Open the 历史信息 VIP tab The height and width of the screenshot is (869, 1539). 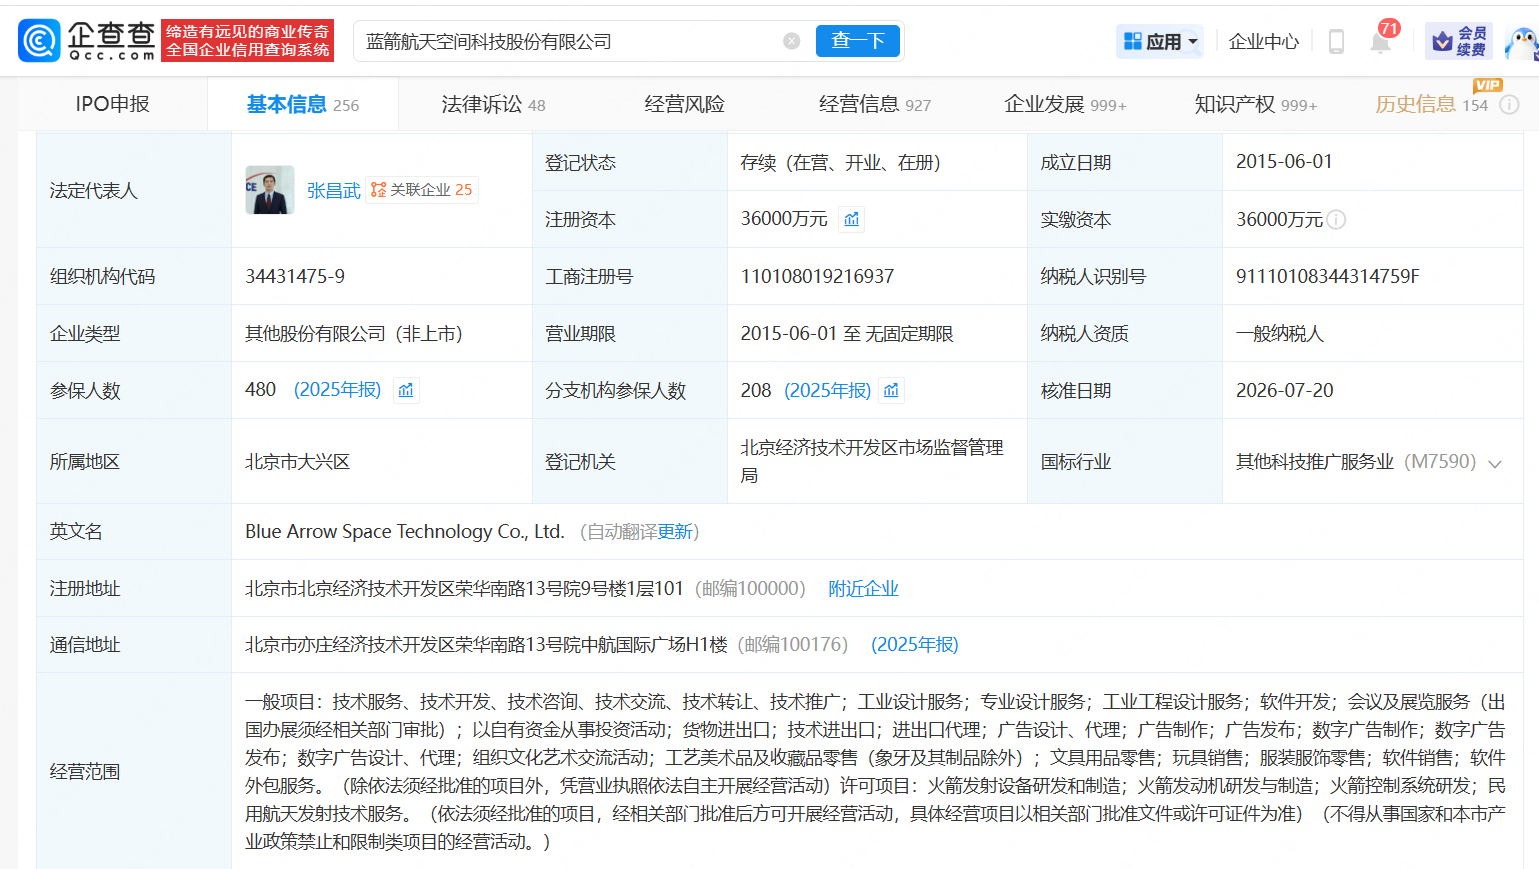(x=1431, y=104)
